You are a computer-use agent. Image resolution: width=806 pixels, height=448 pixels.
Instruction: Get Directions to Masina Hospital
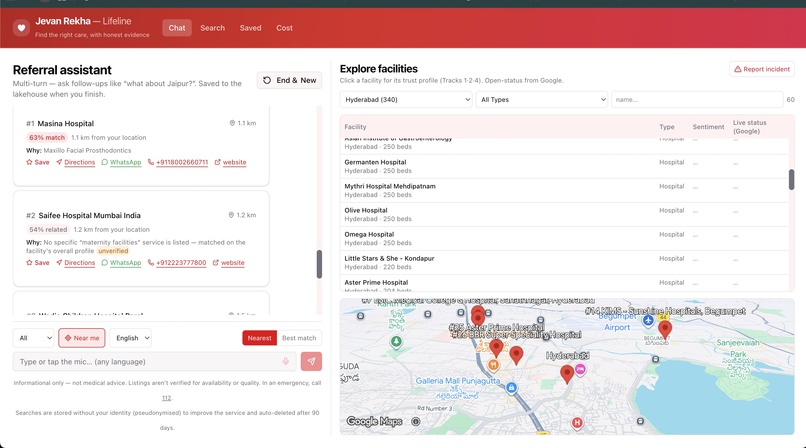tap(76, 162)
